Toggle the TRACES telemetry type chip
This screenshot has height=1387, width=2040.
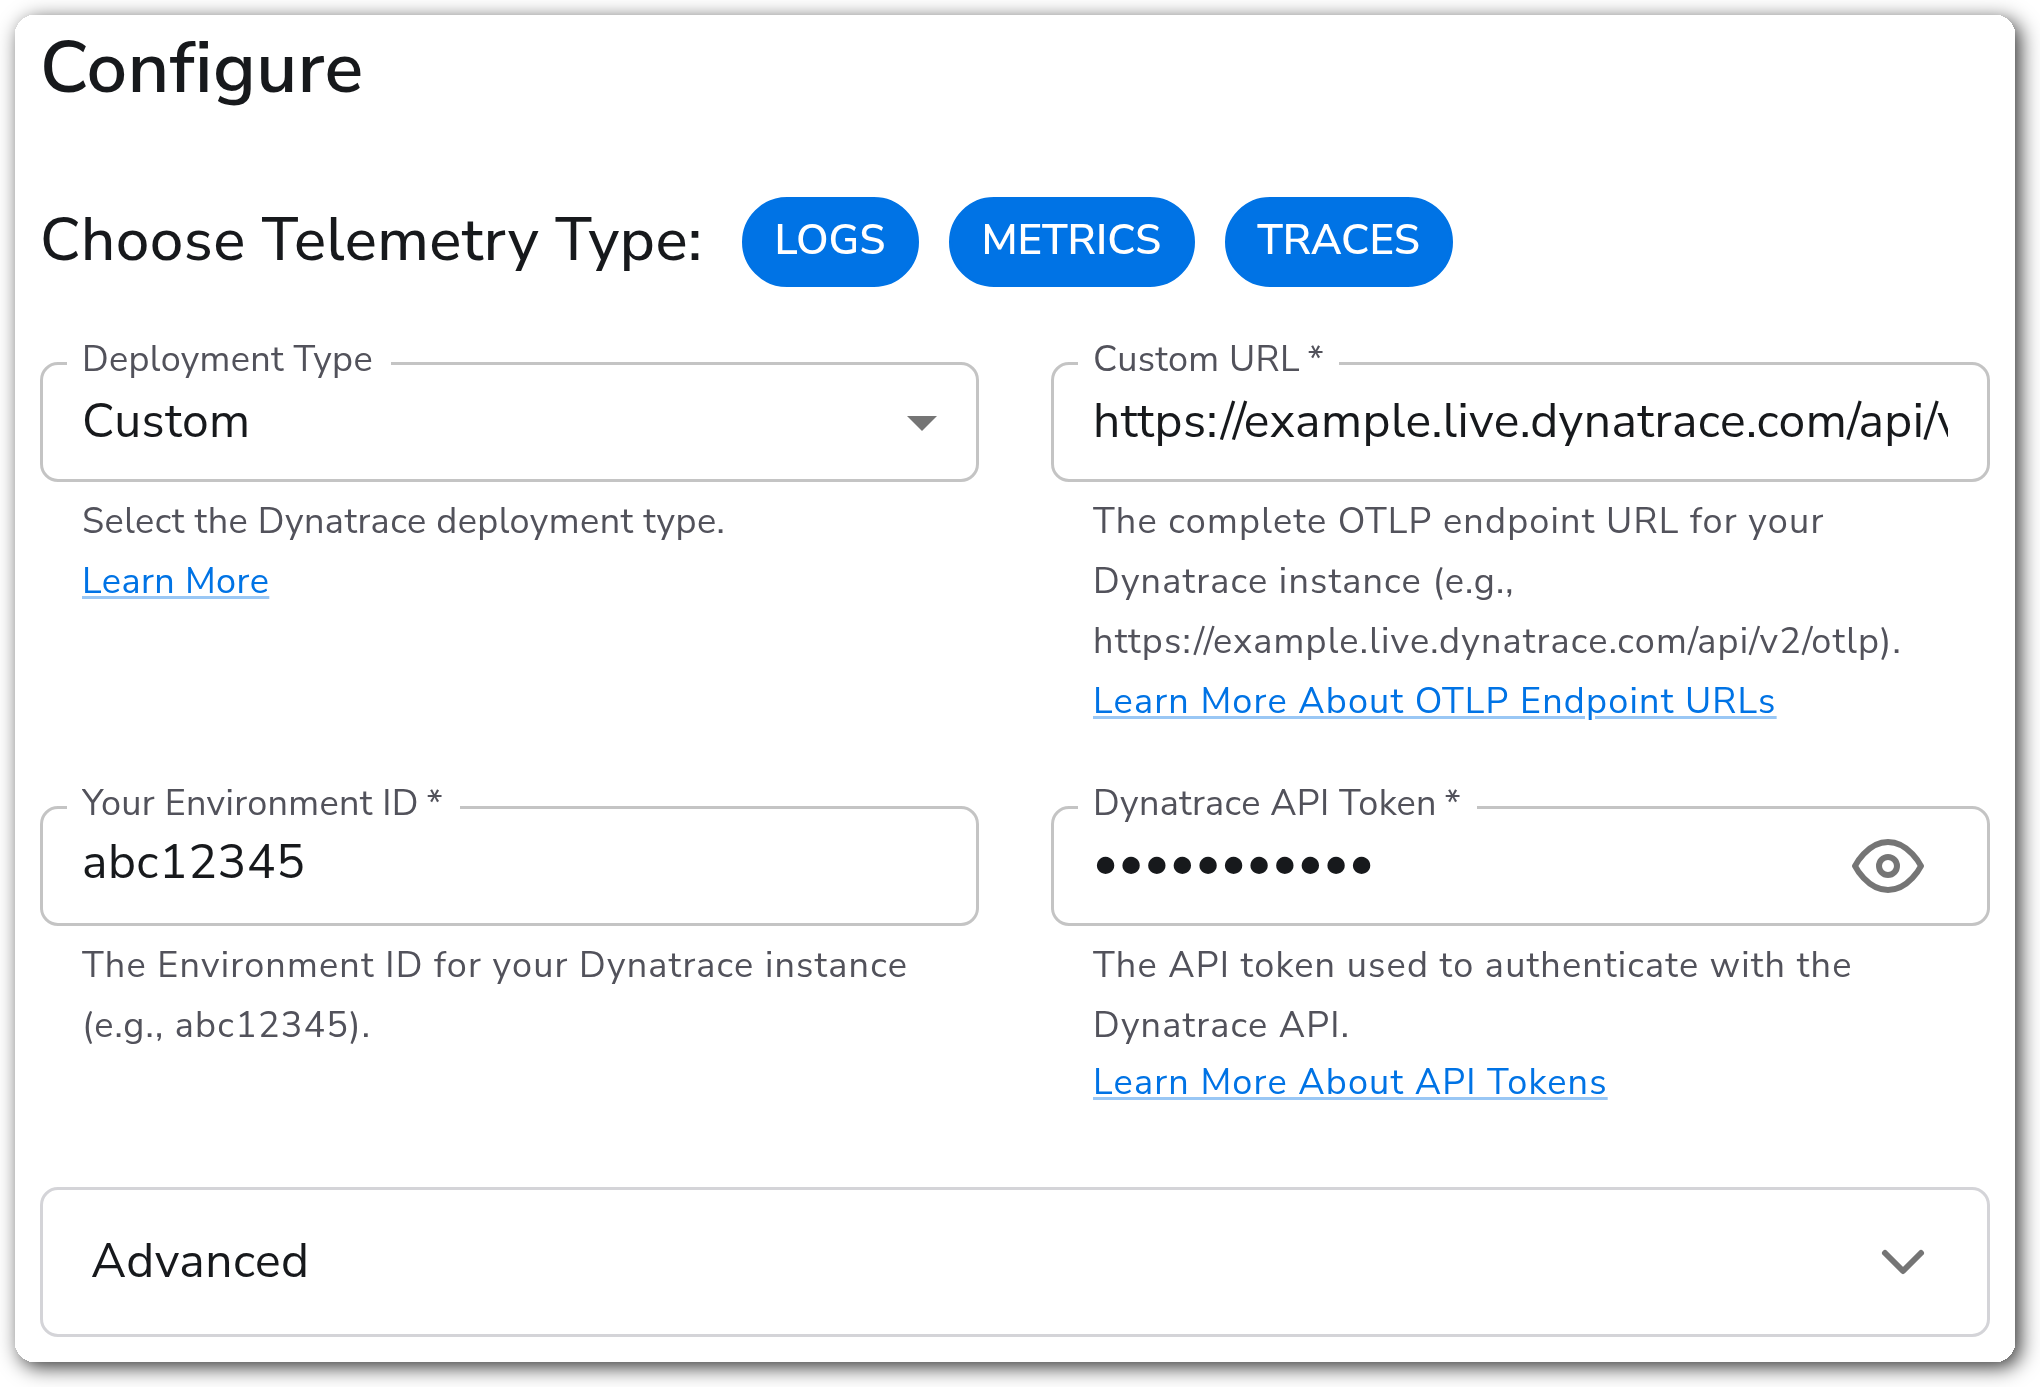tap(1338, 241)
